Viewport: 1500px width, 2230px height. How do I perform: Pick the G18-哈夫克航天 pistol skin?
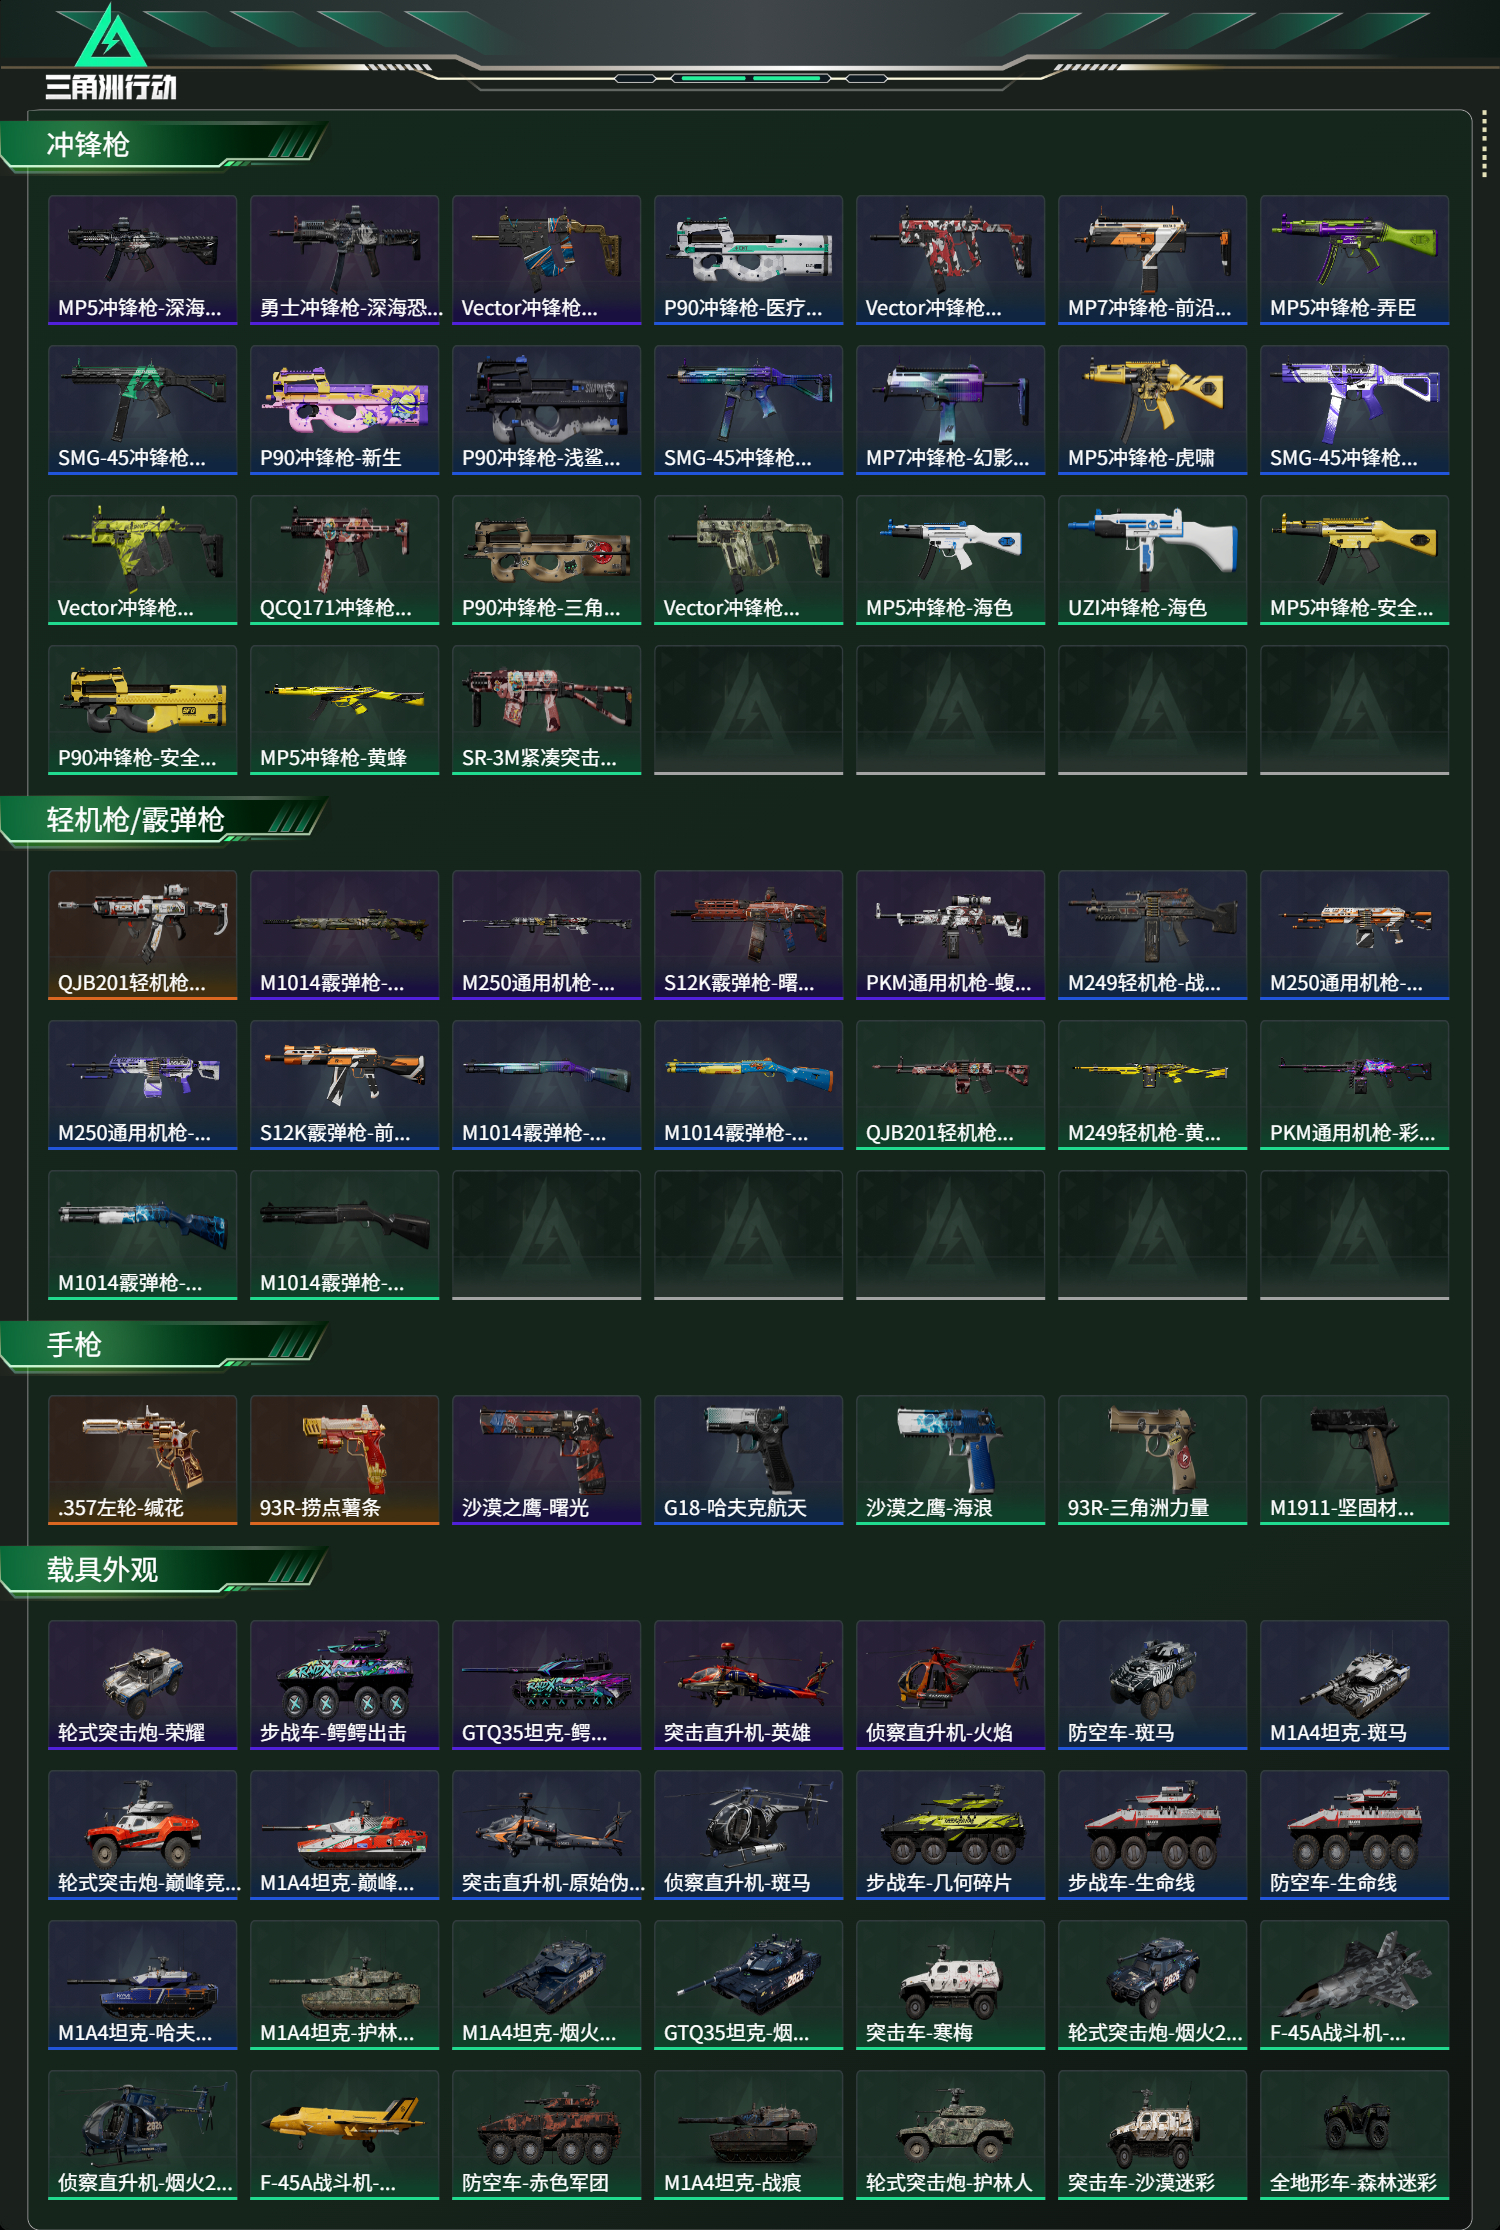tap(748, 1460)
